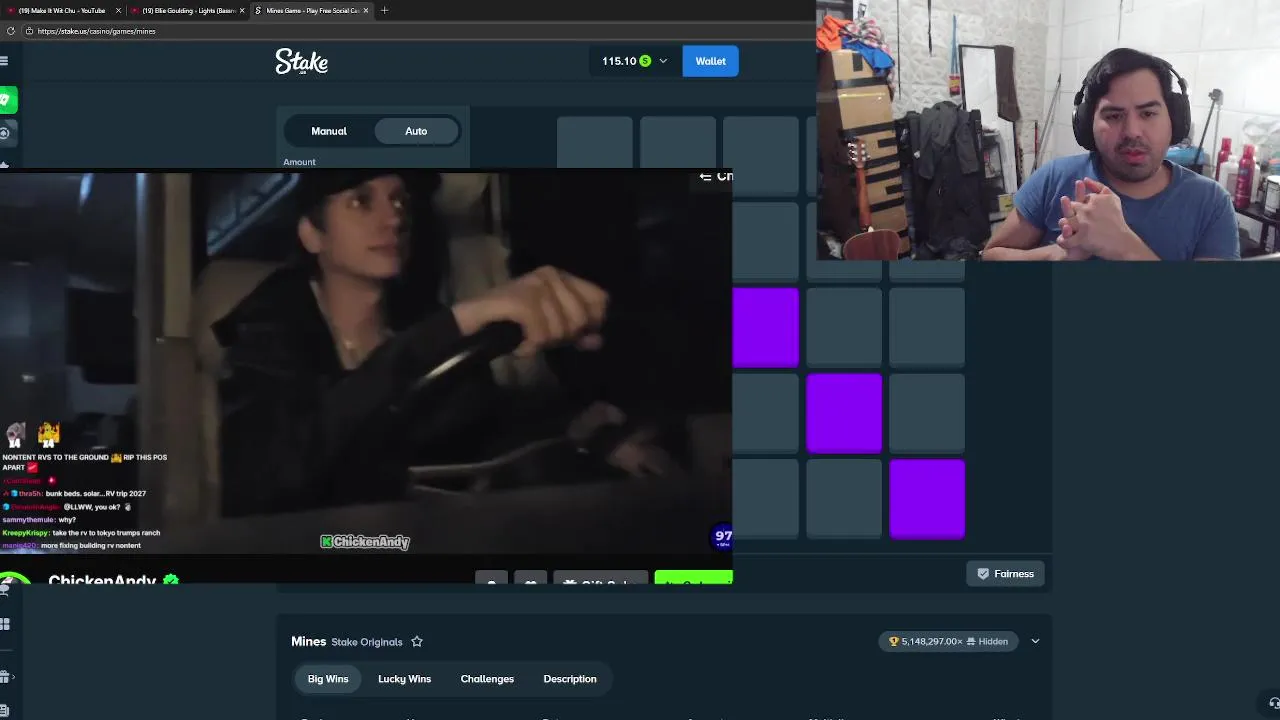The height and width of the screenshot is (720, 1280).
Task: Open the Big Wins tab
Action: coord(328,679)
